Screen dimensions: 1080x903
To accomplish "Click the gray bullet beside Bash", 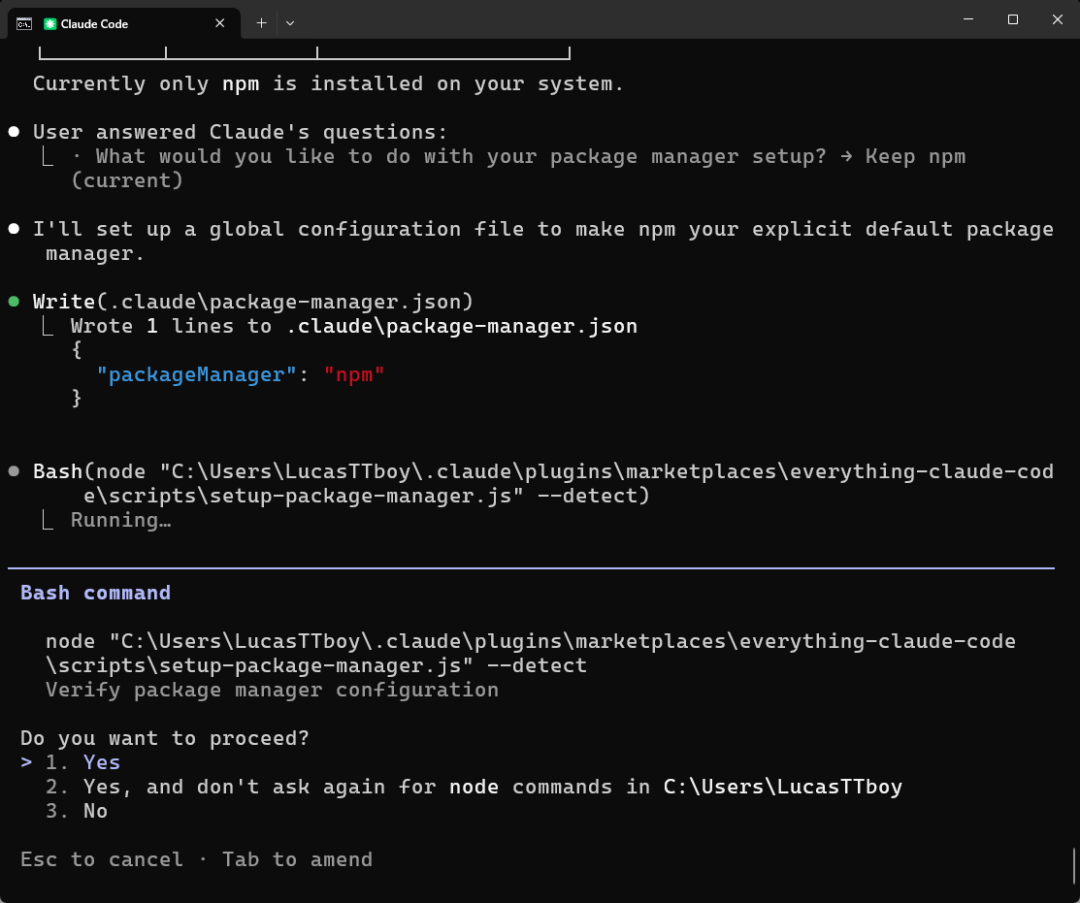I will (14, 472).
